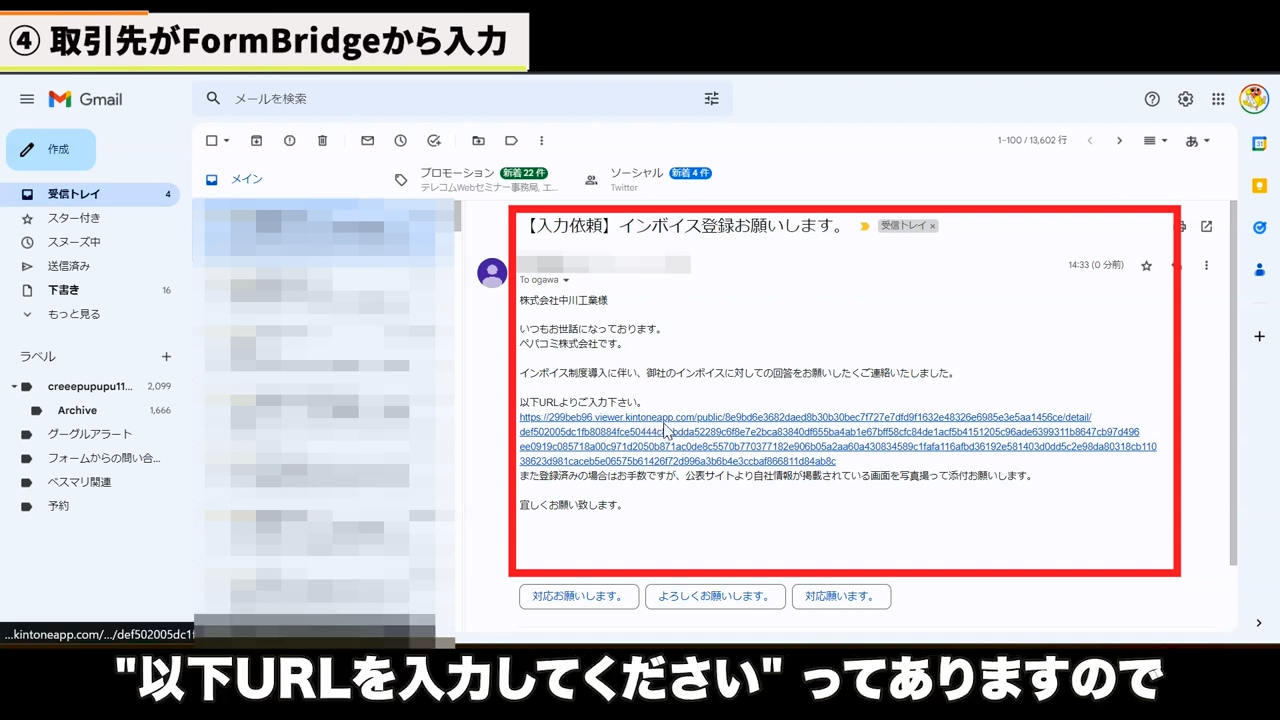
Task: Click the move to folder icon
Action: [x=478, y=141]
